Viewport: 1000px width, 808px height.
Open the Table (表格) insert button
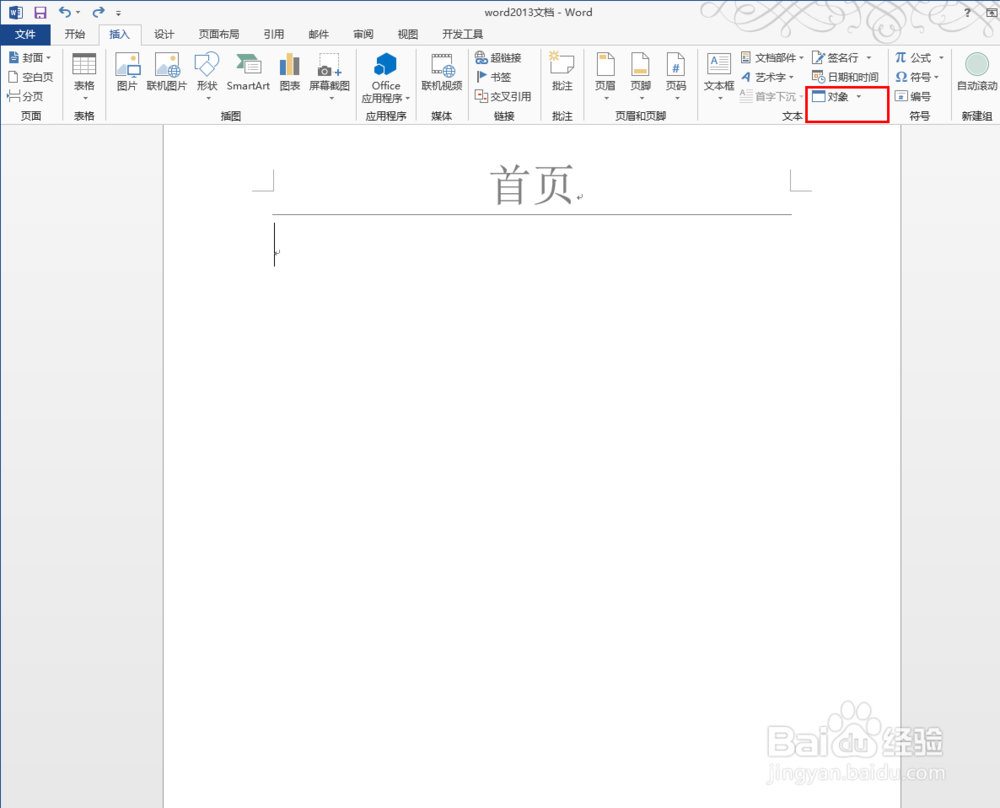pos(84,77)
